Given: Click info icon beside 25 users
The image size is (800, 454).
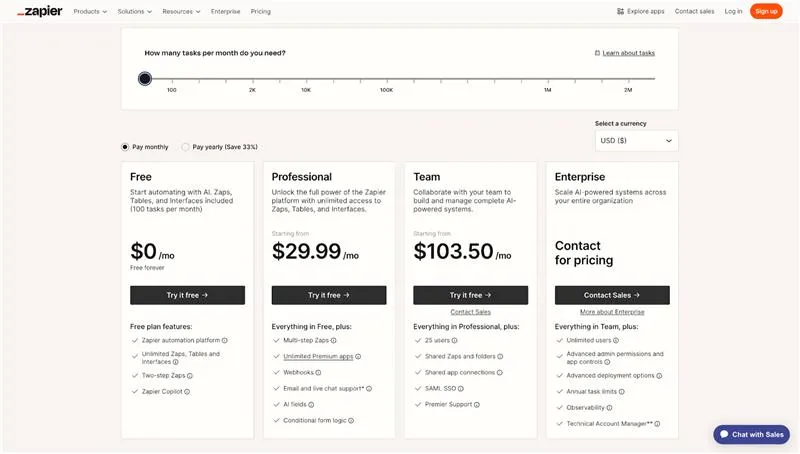Looking at the screenshot, I should pyautogui.click(x=455, y=340).
